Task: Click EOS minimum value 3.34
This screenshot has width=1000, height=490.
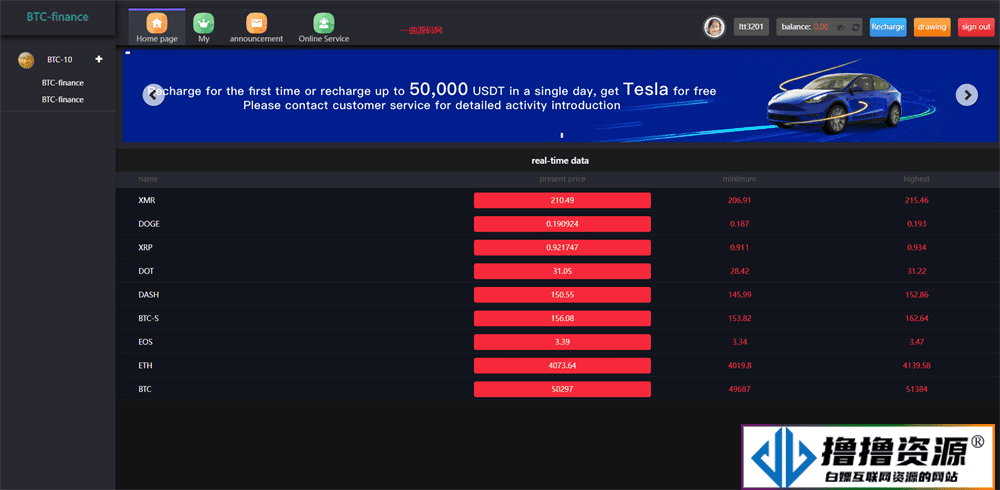Action: point(739,342)
